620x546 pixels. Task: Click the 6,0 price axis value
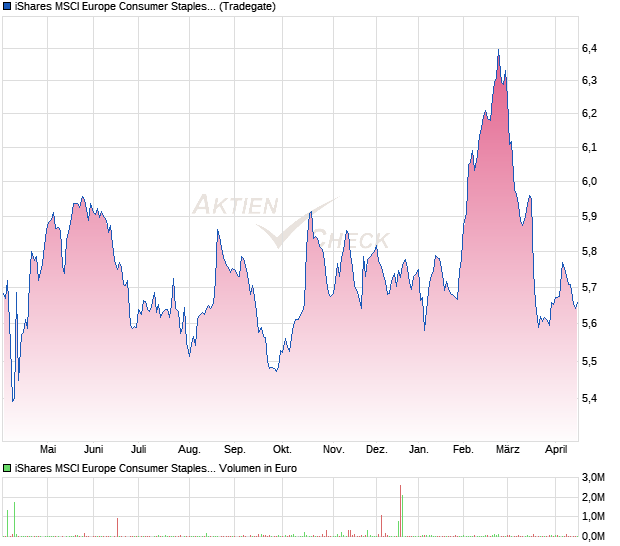(589, 181)
